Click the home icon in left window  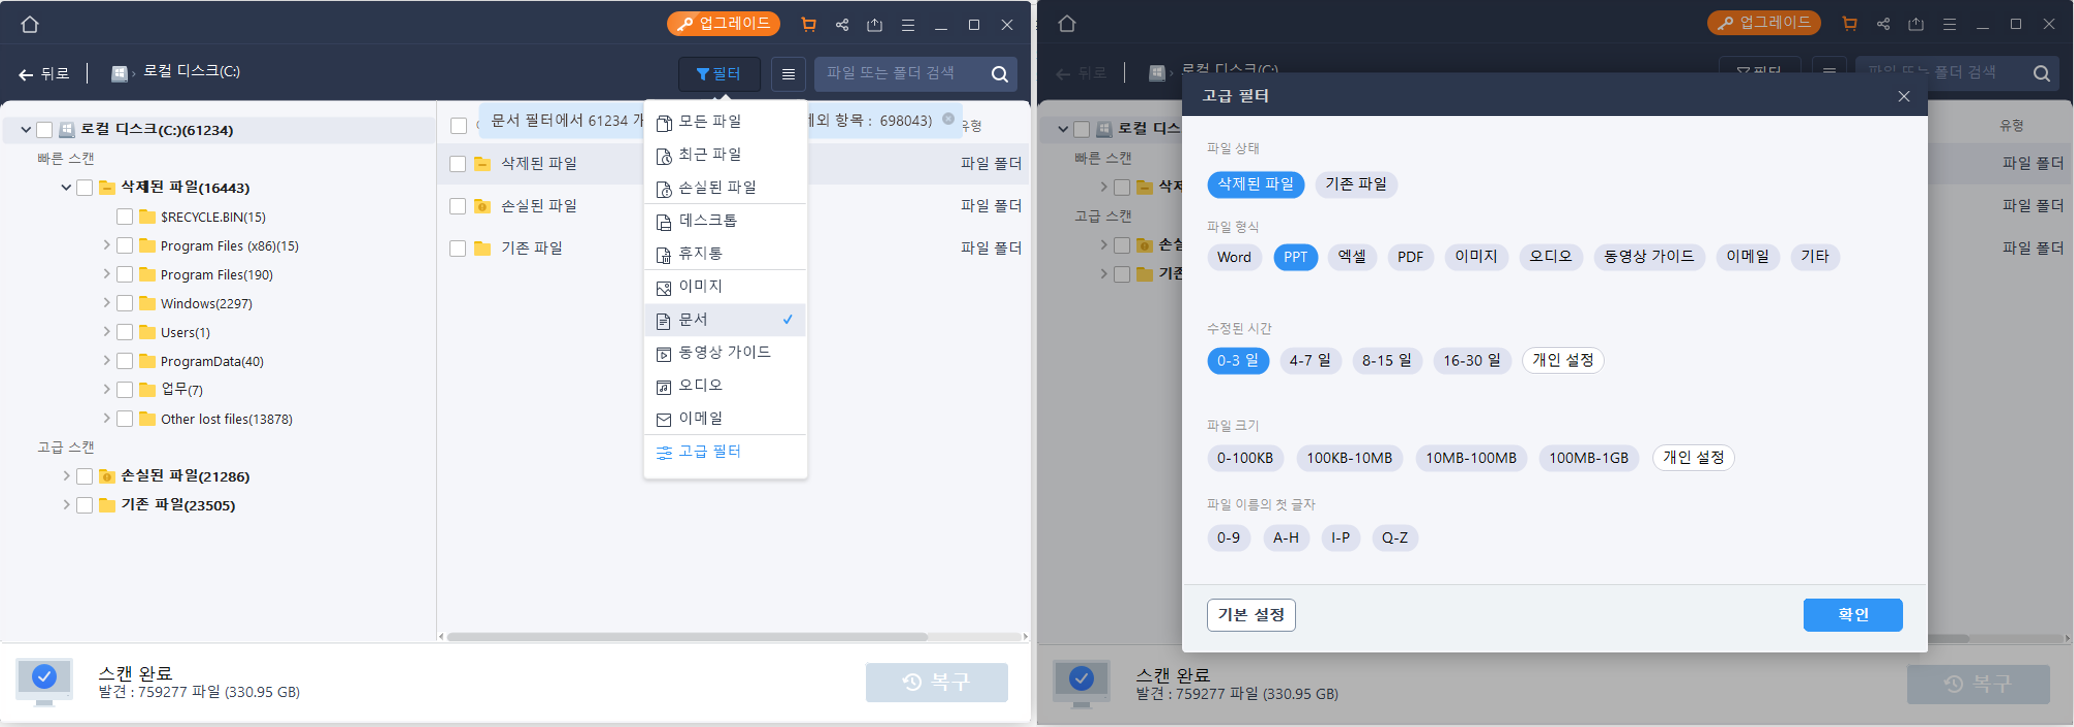click(x=30, y=25)
